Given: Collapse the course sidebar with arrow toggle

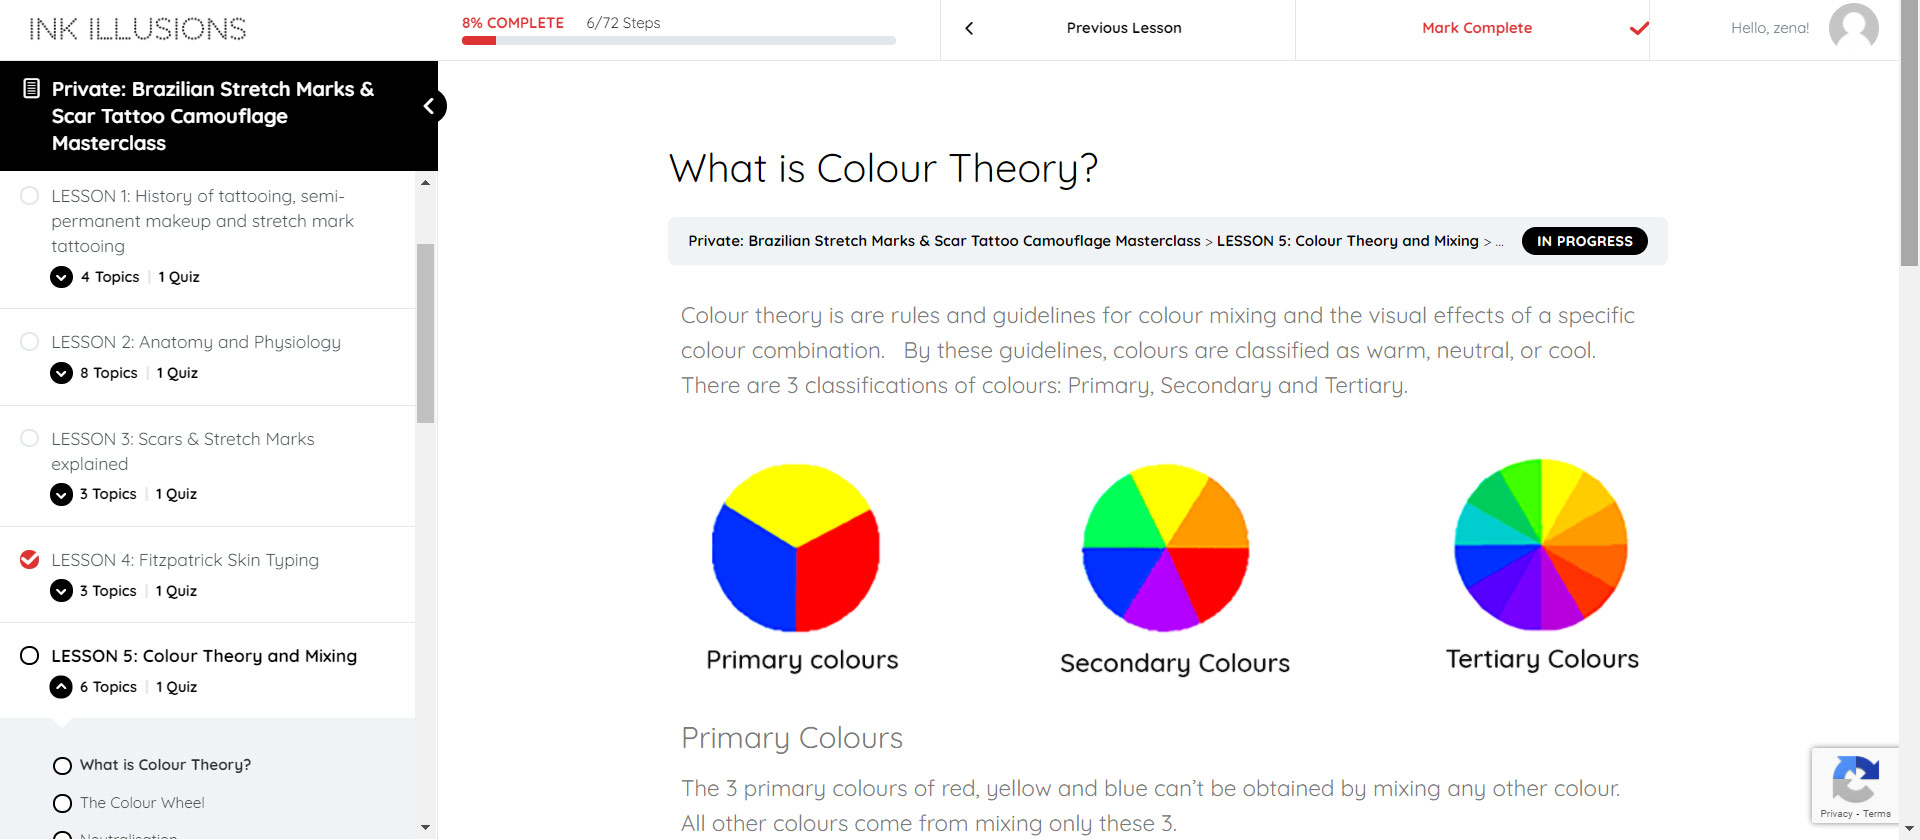Looking at the screenshot, I should 429,106.
